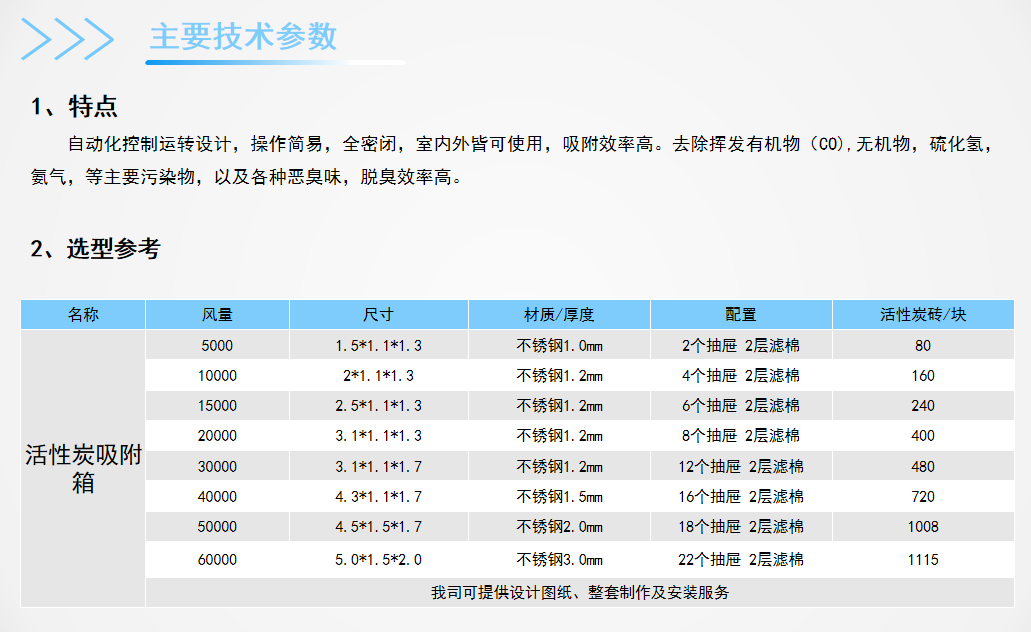The height and width of the screenshot is (632, 1031).
Task: Click the 名称 column header
Action: click(x=83, y=315)
